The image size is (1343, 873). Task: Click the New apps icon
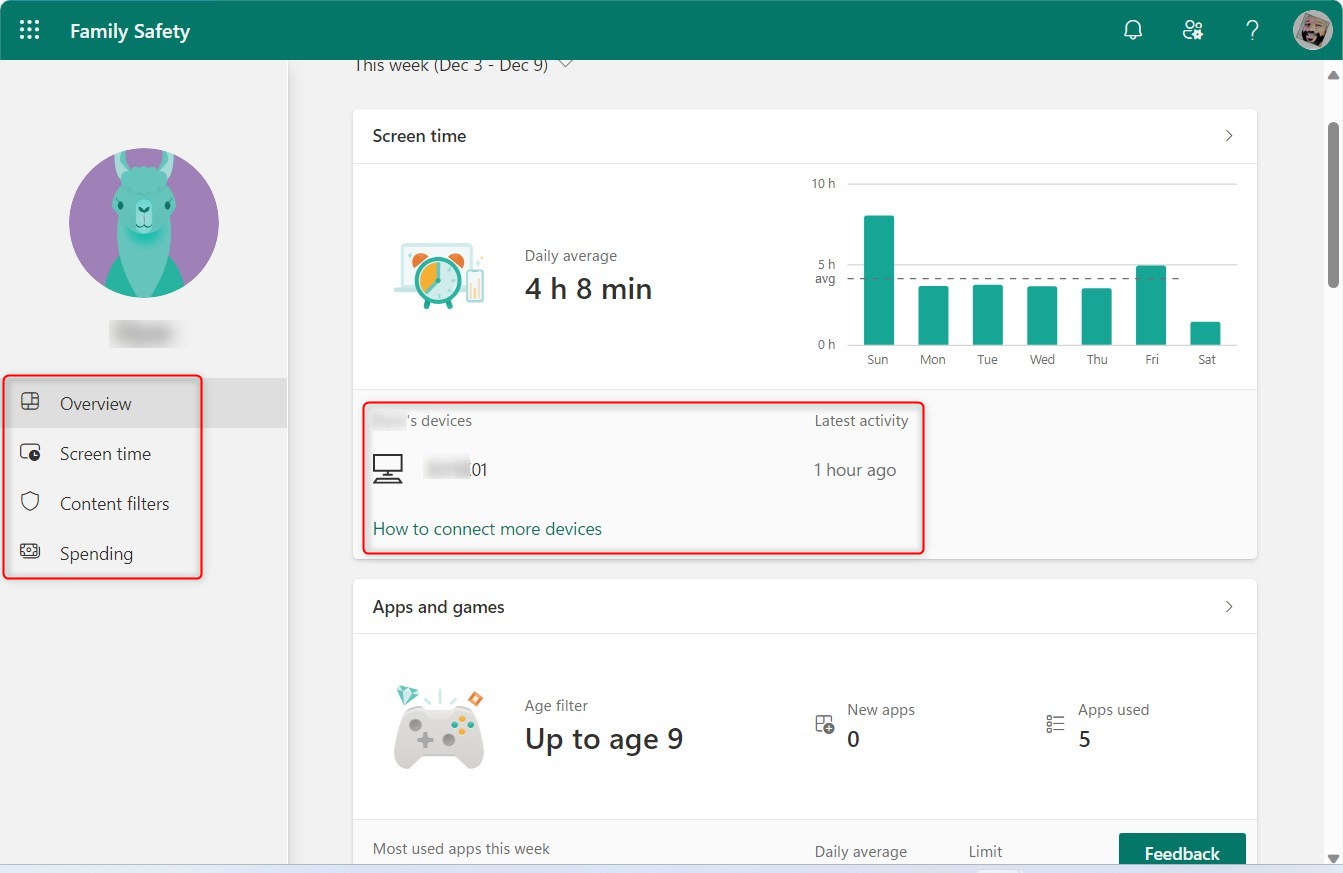[824, 723]
